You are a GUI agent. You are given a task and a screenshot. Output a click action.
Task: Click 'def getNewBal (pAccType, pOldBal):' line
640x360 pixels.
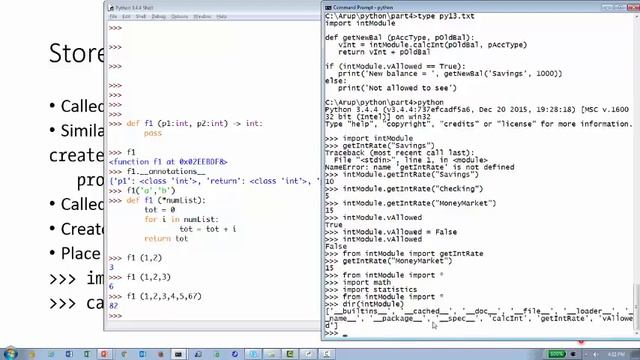(400, 38)
